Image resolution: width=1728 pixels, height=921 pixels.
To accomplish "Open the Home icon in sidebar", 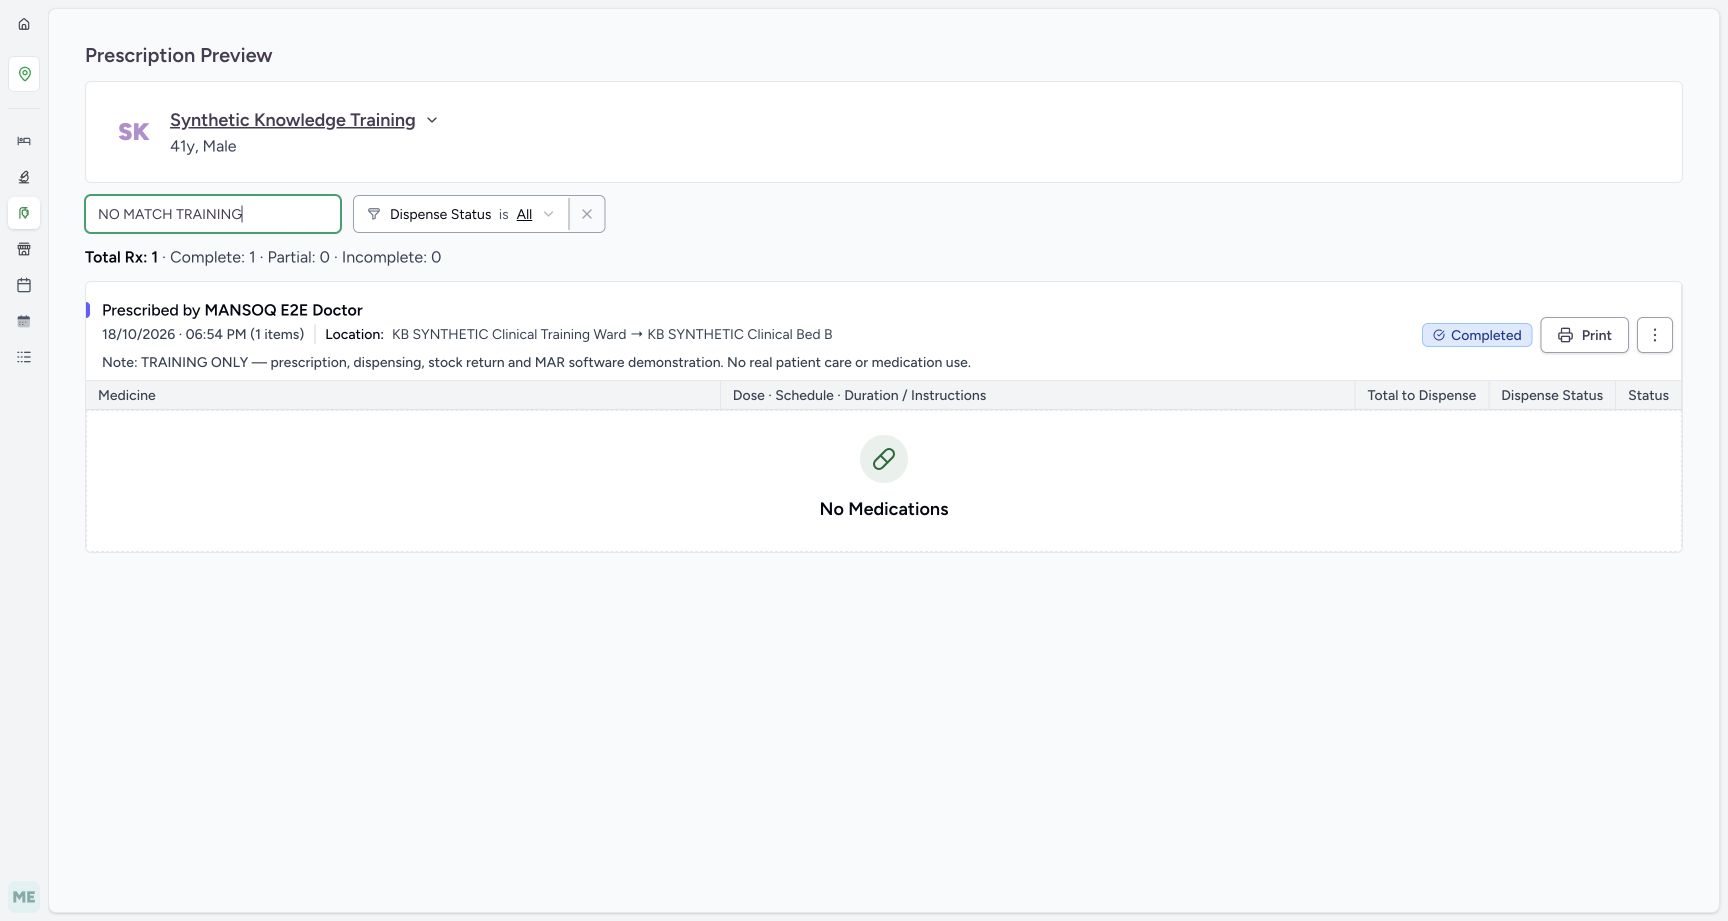I will tap(24, 24).
